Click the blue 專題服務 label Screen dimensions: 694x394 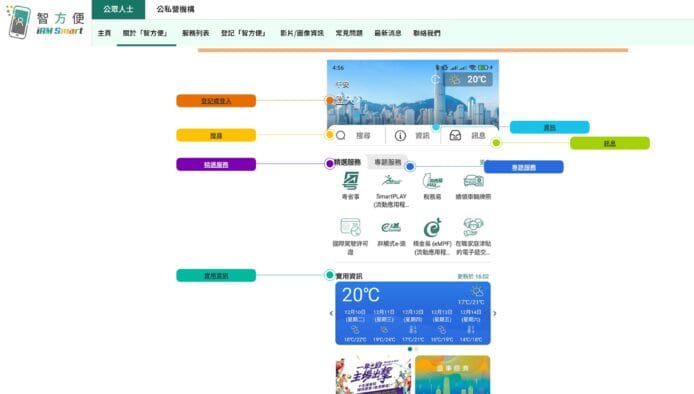pos(524,167)
